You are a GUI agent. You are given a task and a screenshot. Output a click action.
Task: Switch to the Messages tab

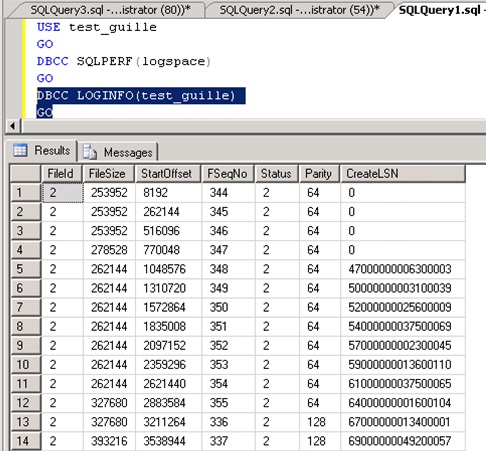pos(118,152)
